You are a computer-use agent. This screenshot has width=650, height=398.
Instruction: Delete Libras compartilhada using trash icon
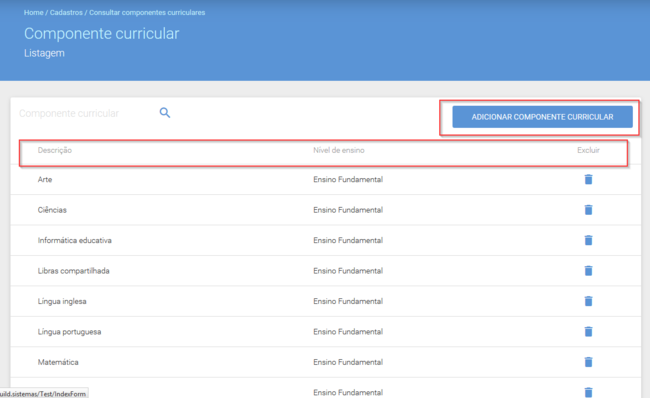(588, 271)
